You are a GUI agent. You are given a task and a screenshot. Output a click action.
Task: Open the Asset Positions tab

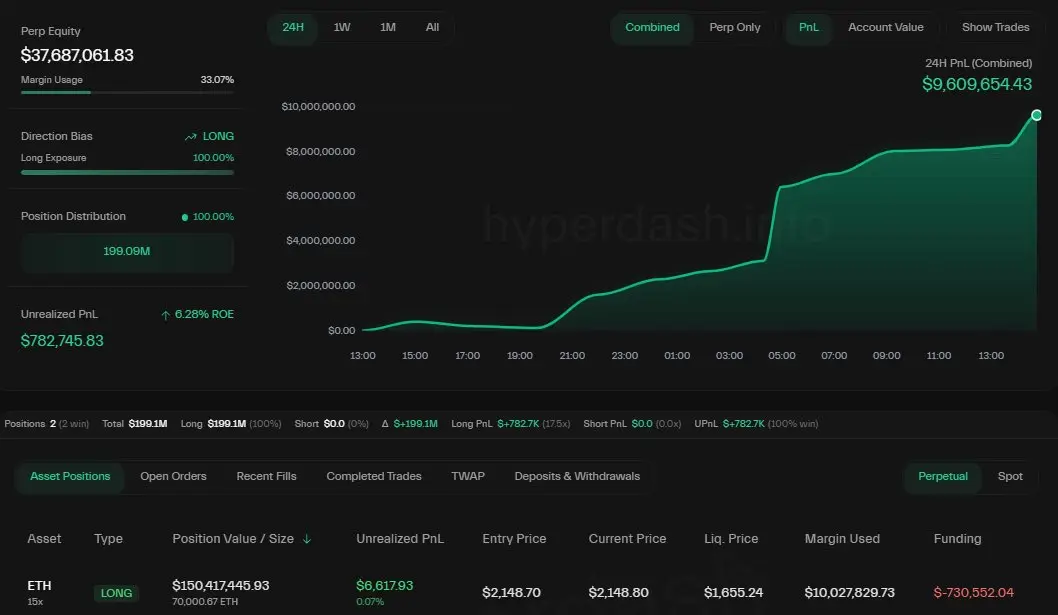point(69,477)
